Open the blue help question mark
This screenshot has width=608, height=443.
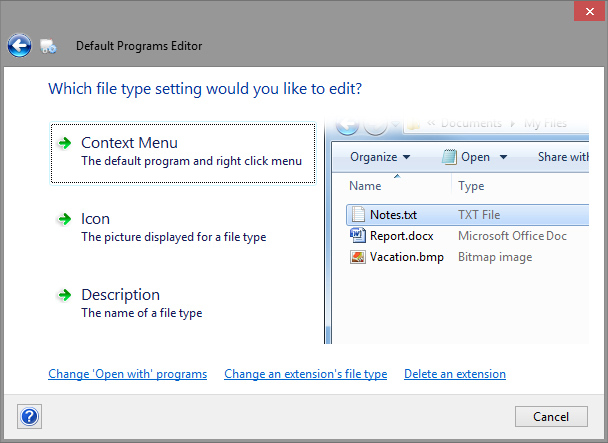click(x=30, y=416)
